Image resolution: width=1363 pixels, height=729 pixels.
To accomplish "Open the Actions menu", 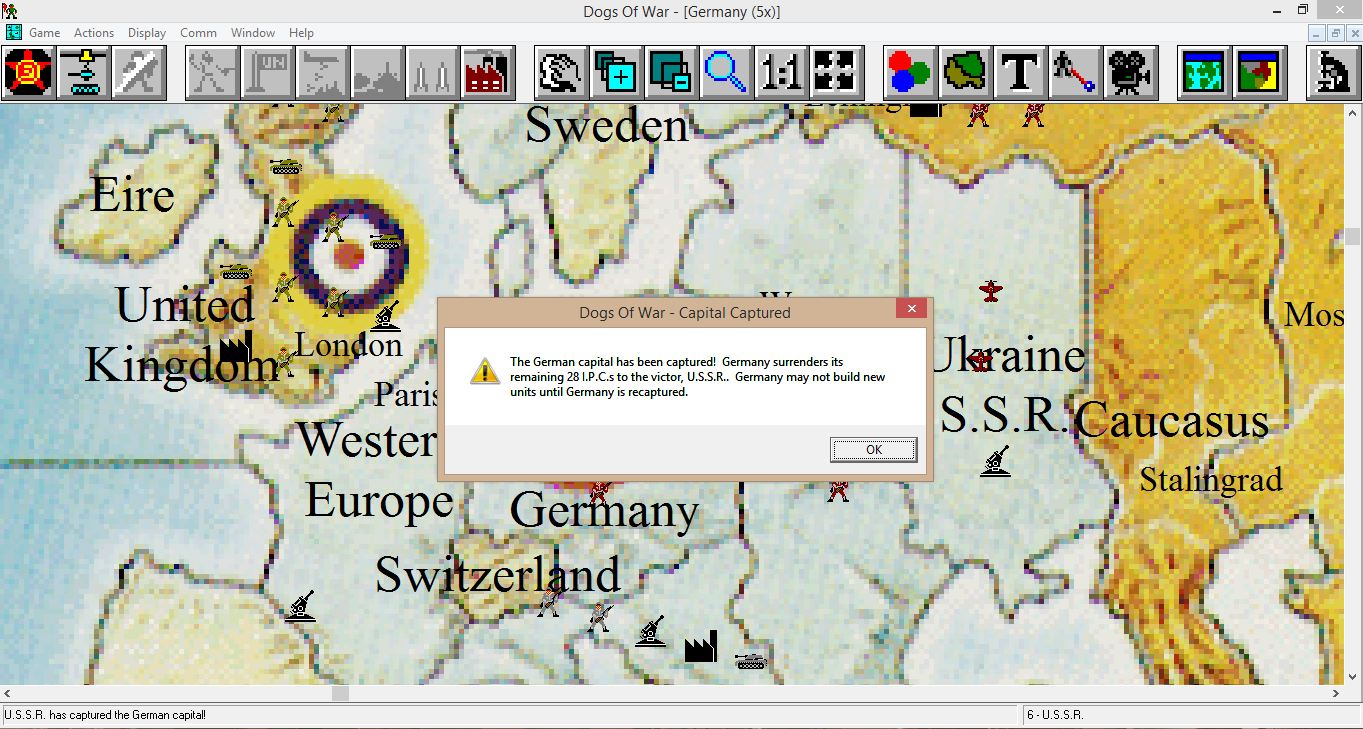I will pyautogui.click(x=94, y=33).
